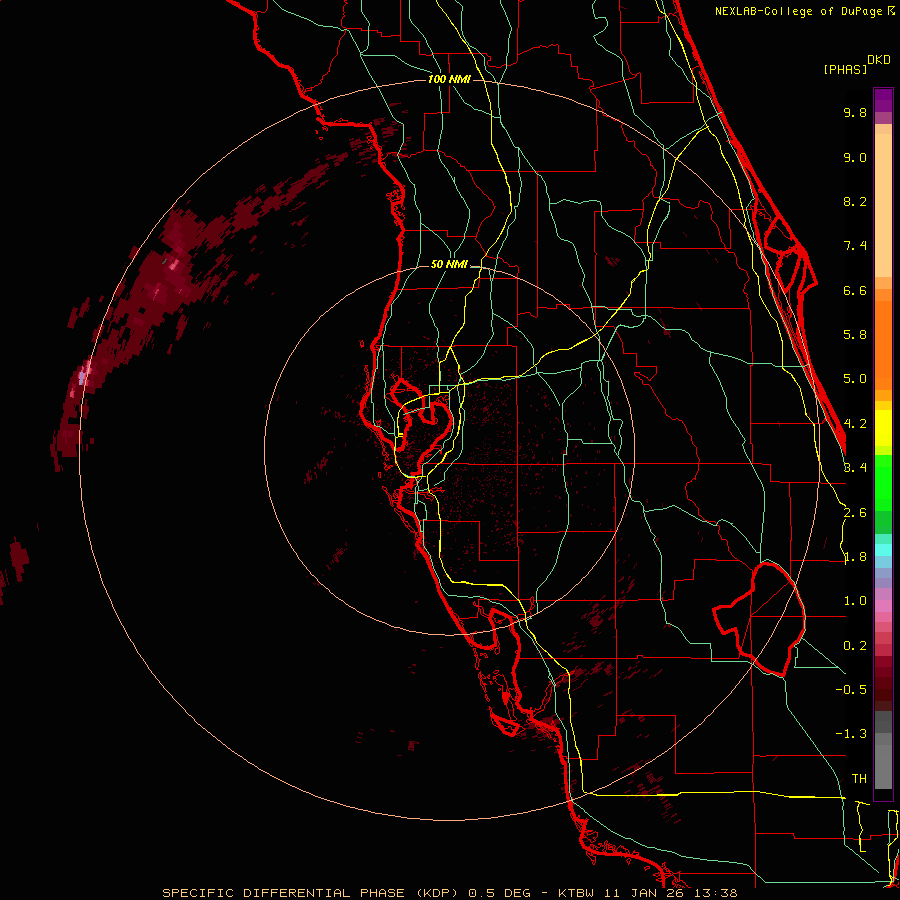This screenshot has height=900, width=900.
Task: Click the 4.2 value on color scale
Action: coord(855,424)
